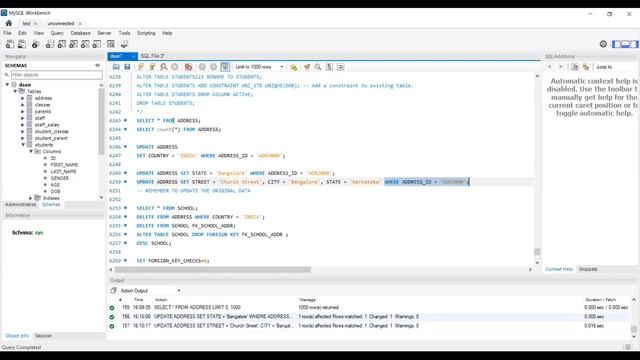The image size is (640, 360).
Task: Create a new table from main toolbar
Action: click(62, 44)
